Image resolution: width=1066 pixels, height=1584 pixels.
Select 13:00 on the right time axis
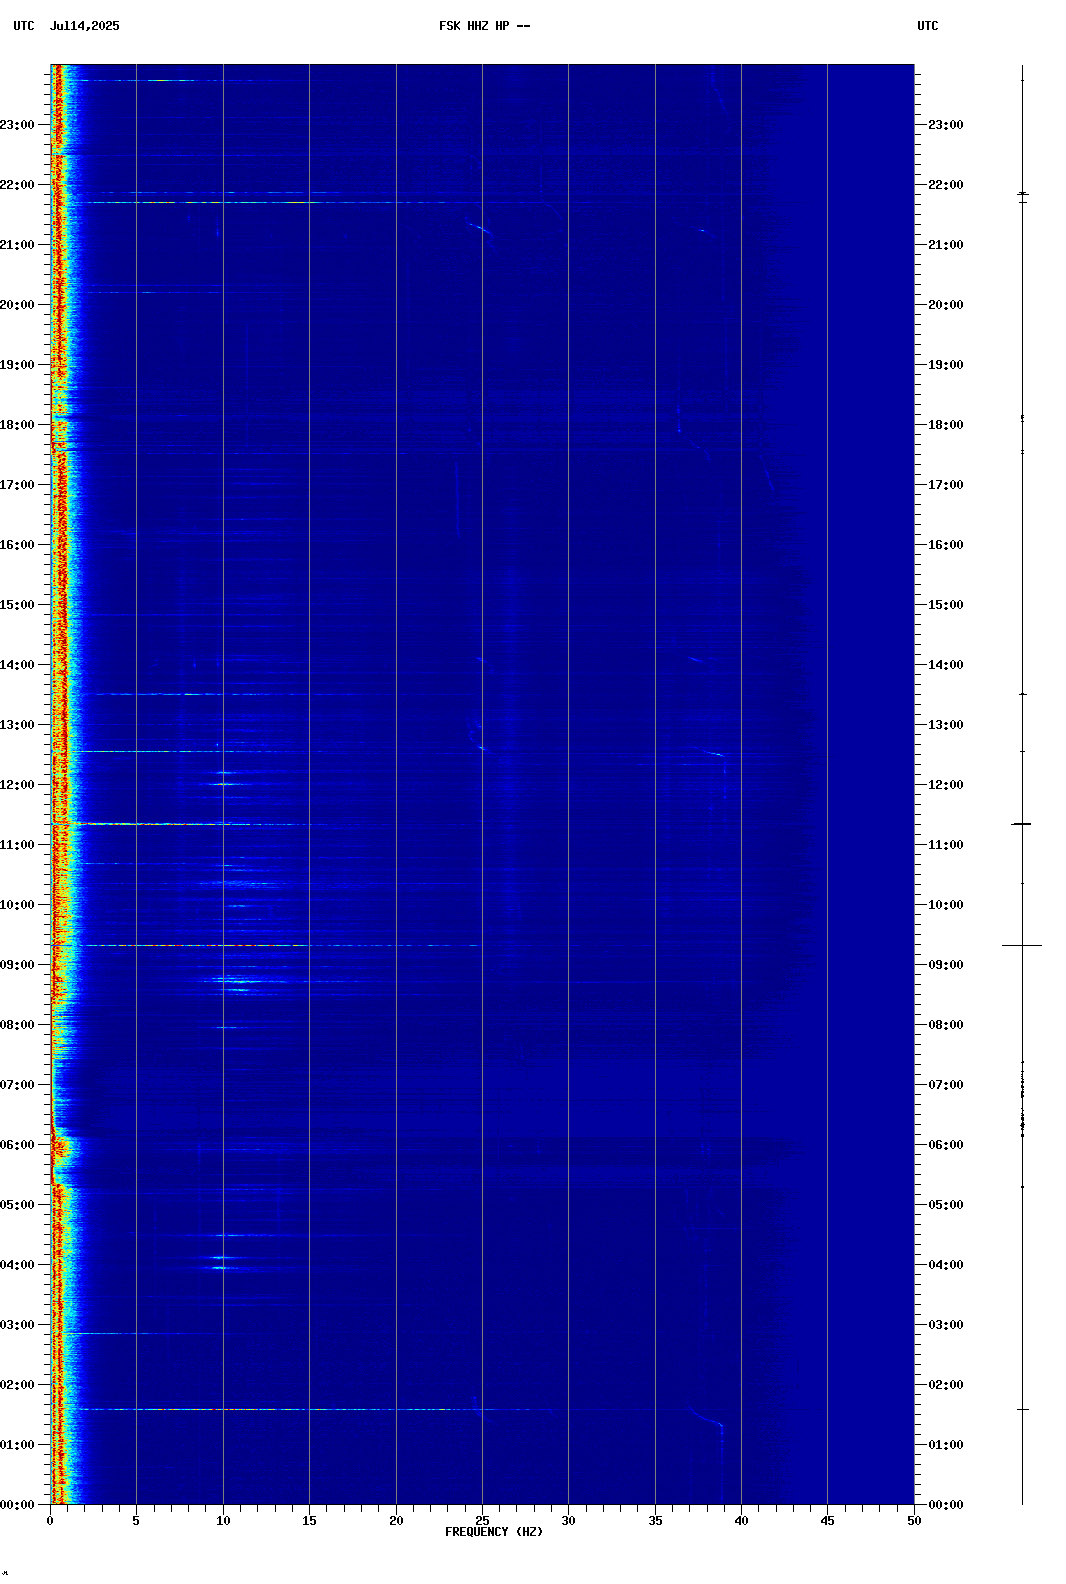pyautogui.click(x=946, y=725)
